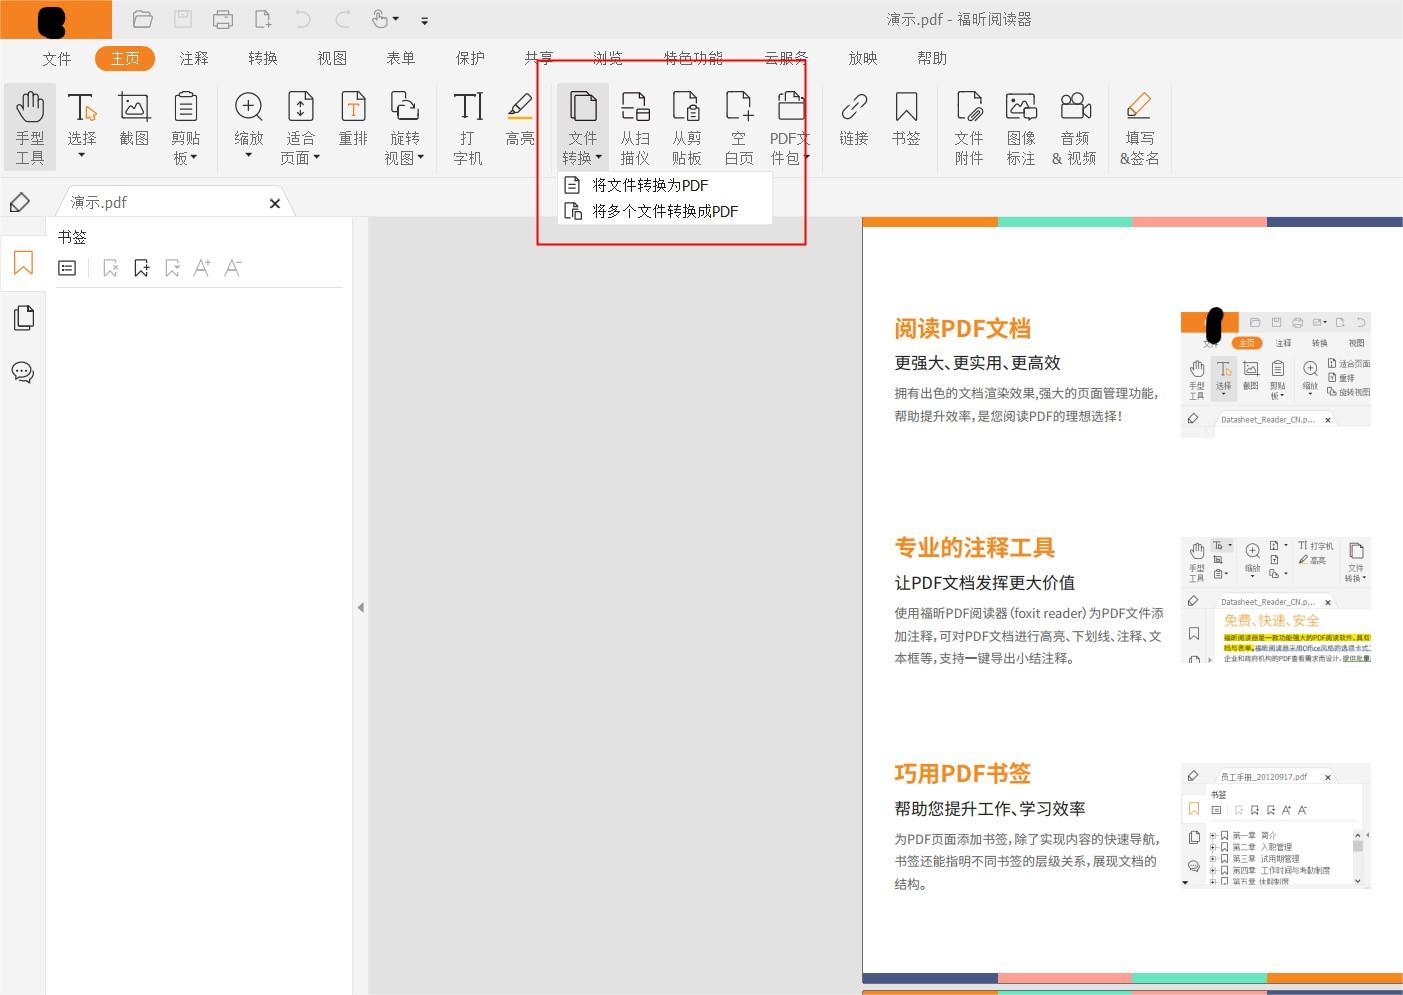Insert a link using the 链接 tool
This screenshot has width=1403, height=995.
tap(853, 120)
